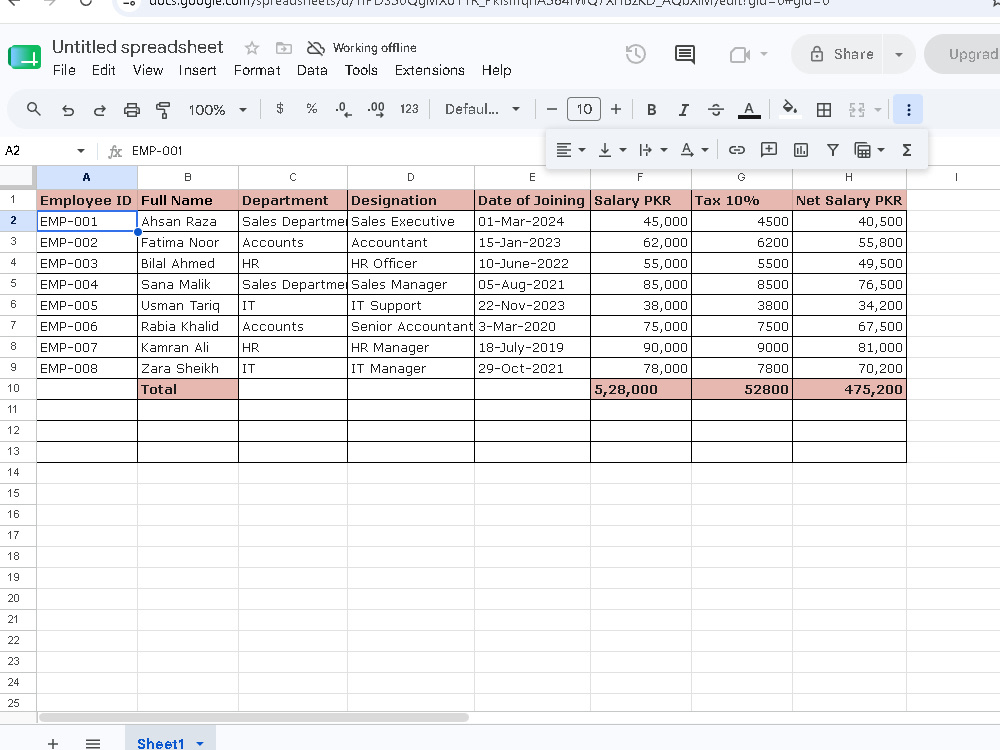Increase decimal places icon
Screen dimensions: 1000x750
click(376, 110)
